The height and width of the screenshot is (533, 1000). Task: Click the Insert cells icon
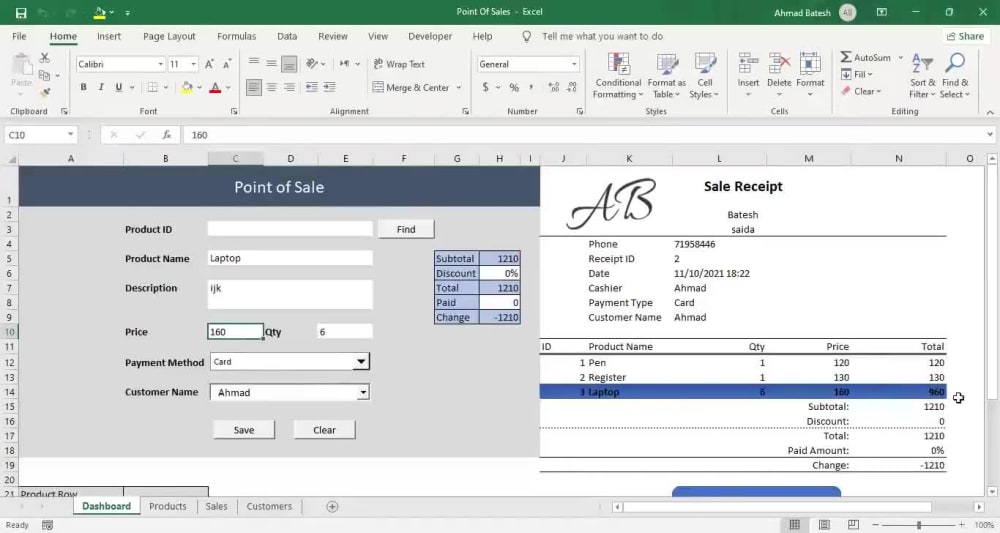[x=748, y=64]
